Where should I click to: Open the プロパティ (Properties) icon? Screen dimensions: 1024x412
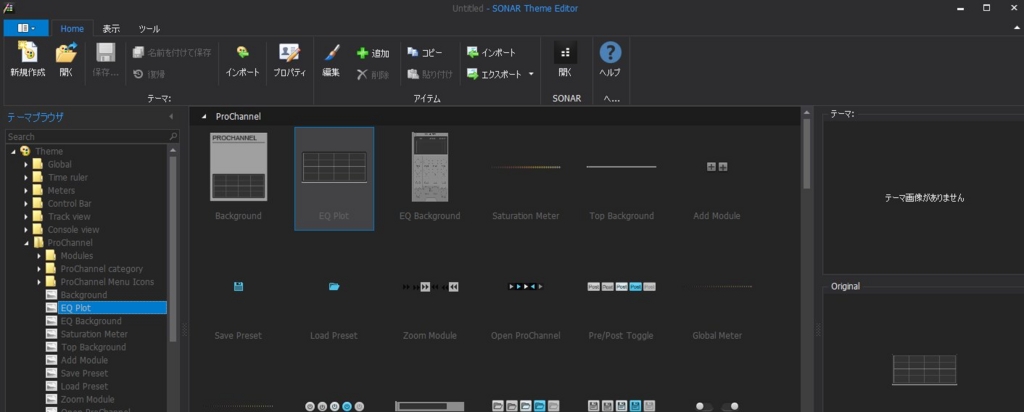point(290,54)
